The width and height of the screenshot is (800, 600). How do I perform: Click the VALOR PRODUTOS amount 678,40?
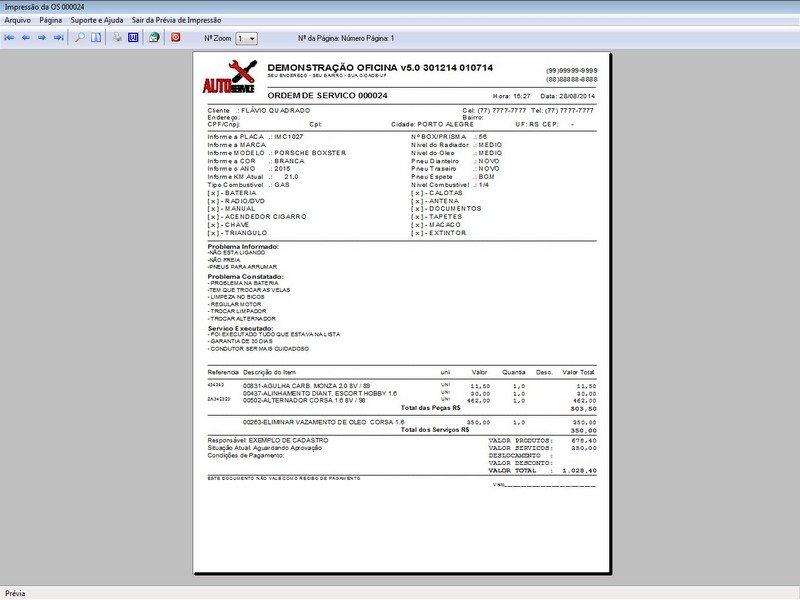pos(584,440)
